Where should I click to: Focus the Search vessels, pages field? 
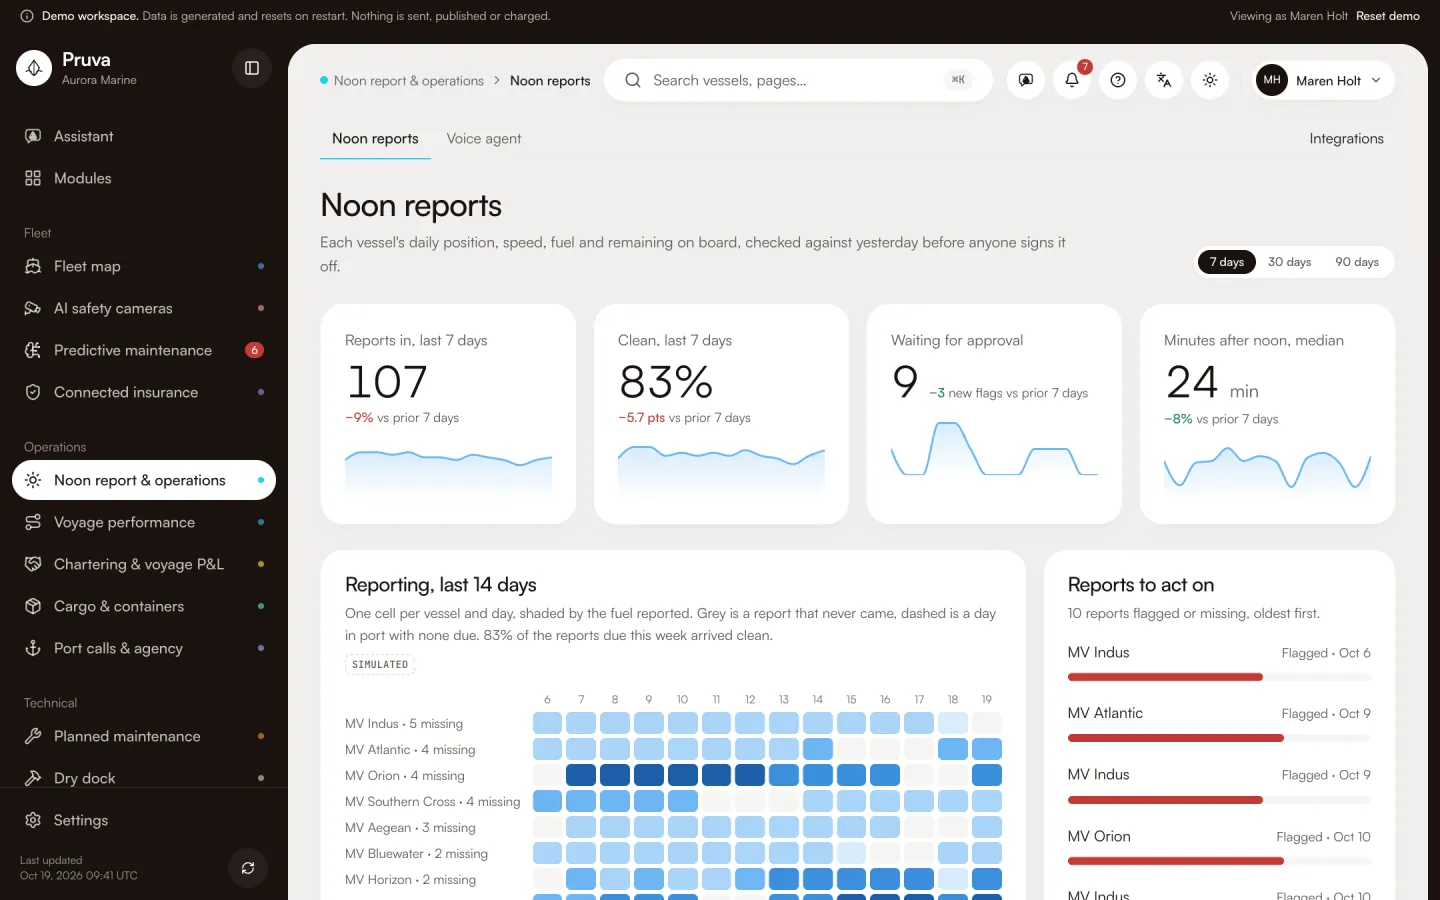pyautogui.click(x=798, y=80)
